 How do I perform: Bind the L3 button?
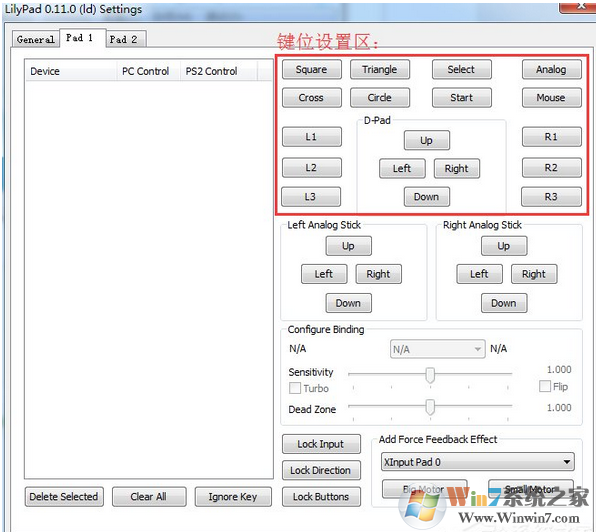point(311,196)
